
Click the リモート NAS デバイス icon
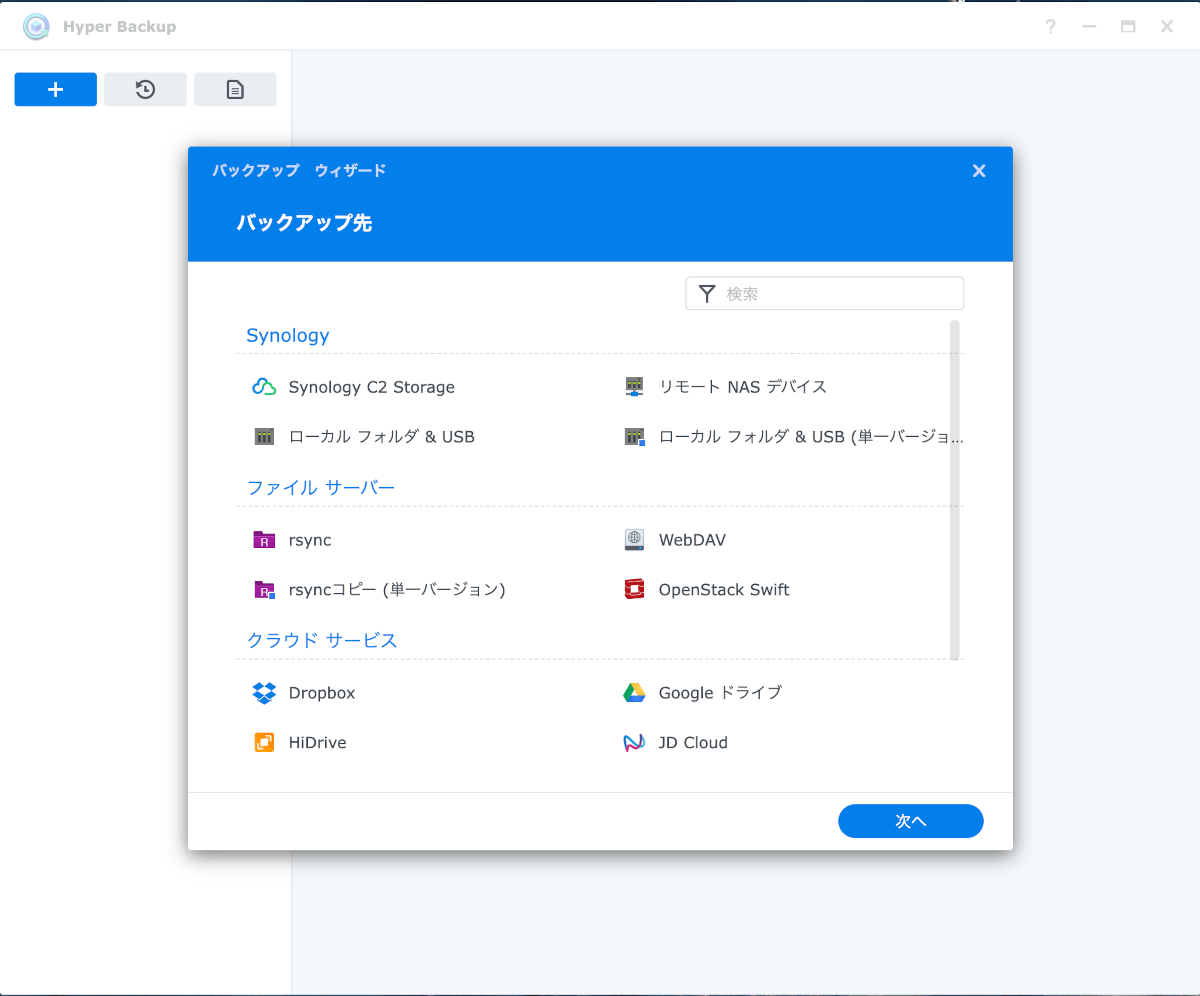tap(634, 387)
